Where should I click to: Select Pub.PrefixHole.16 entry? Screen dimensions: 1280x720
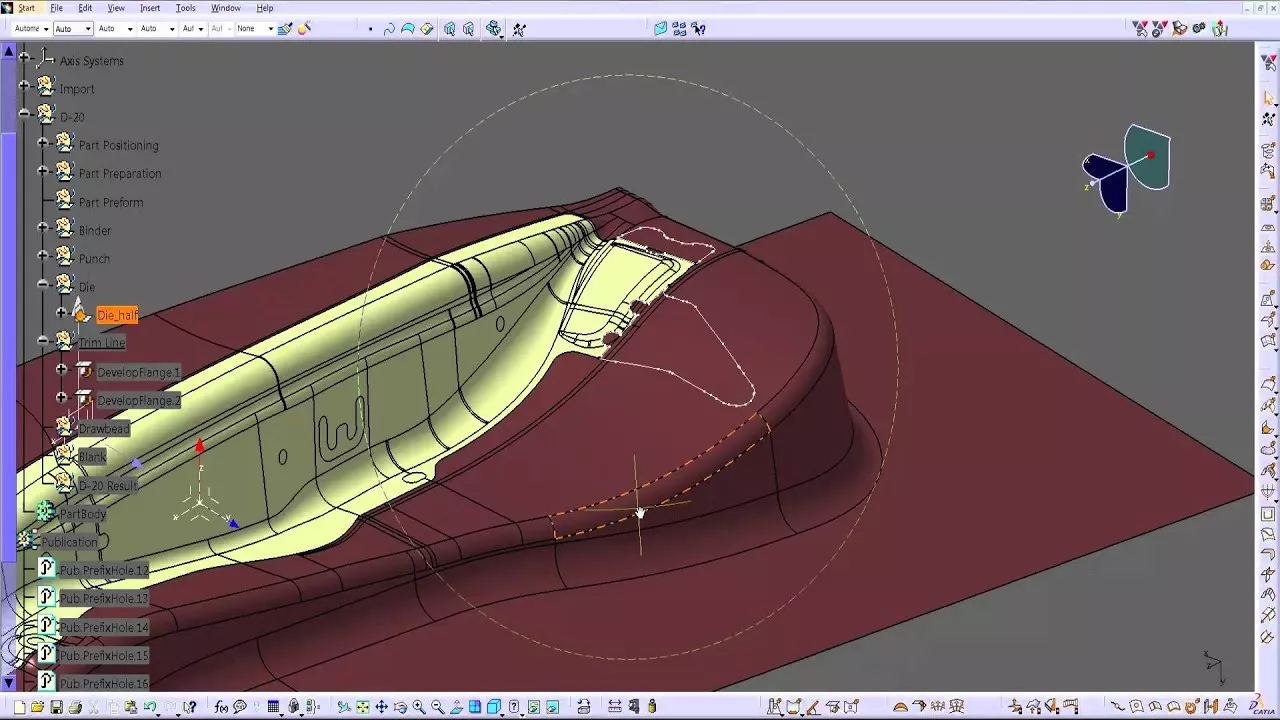104,683
